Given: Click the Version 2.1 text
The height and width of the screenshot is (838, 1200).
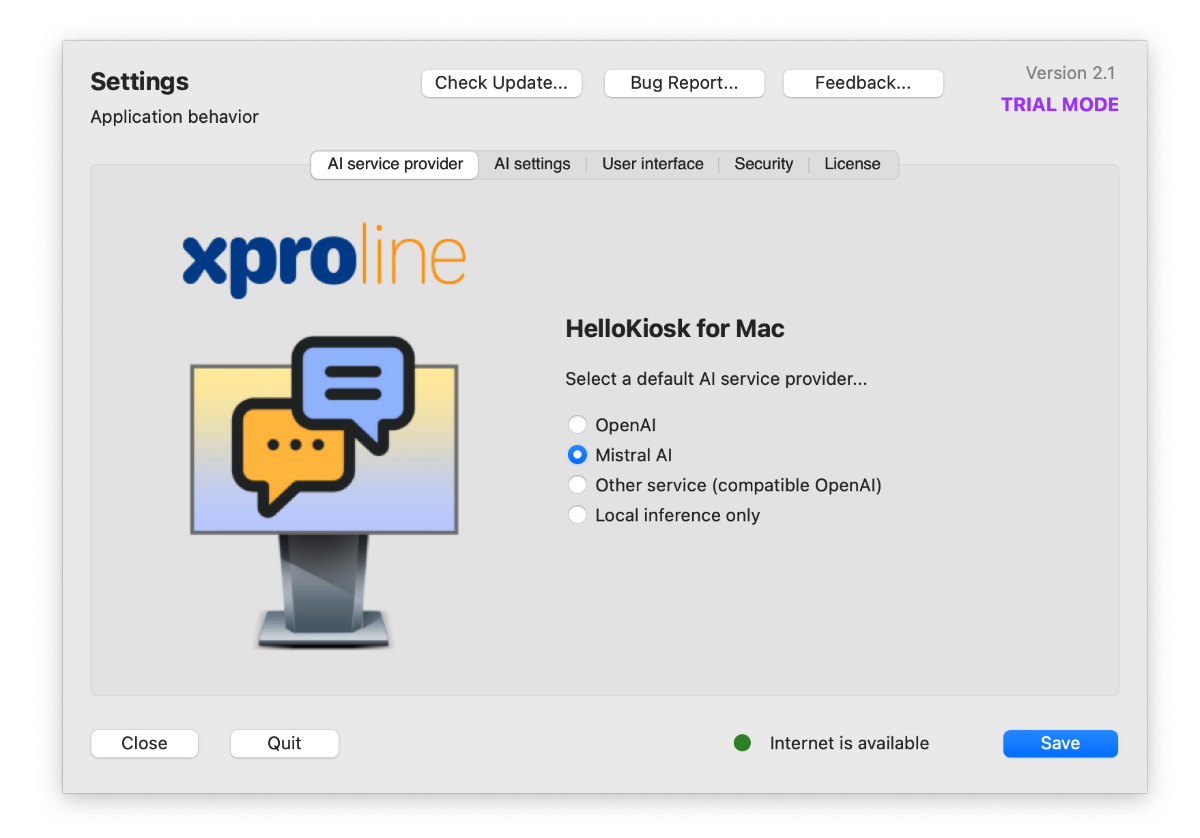Looking at the screenshot, I should tap(1070, 73).
